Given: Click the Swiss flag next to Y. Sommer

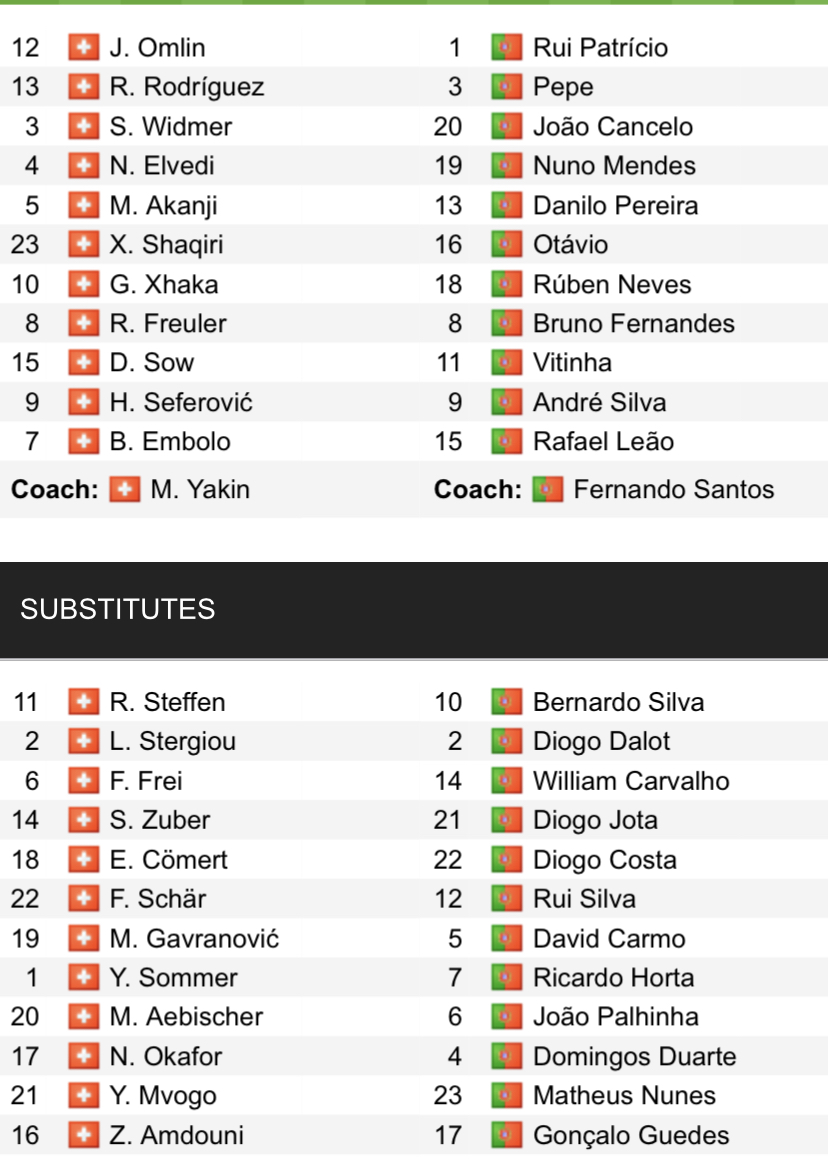Looking at the screenshot, I should [x=83, y=977].
